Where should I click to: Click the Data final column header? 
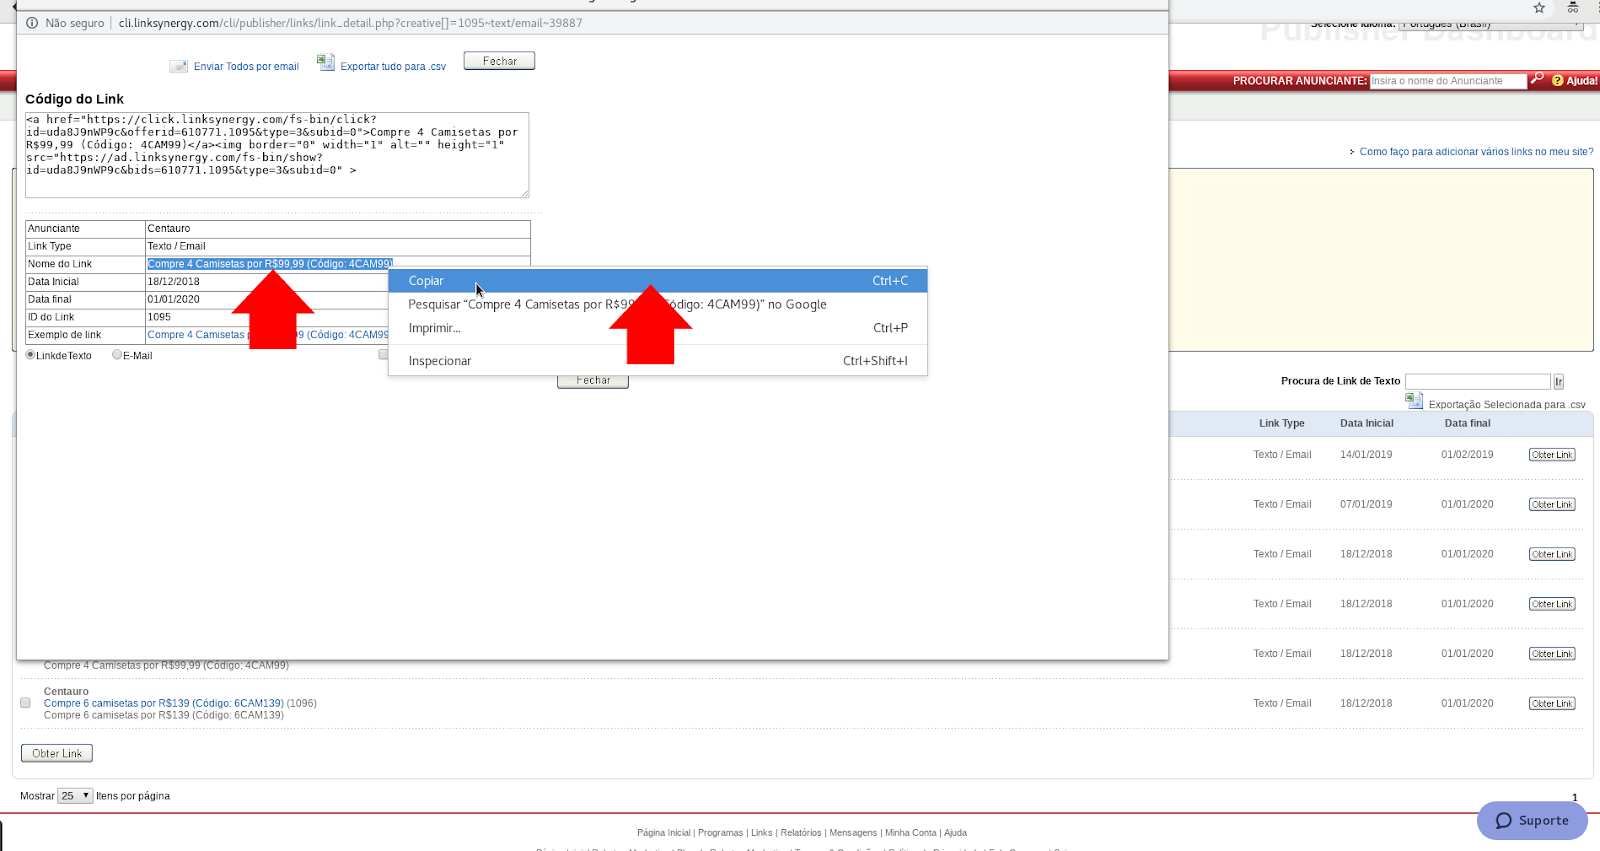point(1467,423)
